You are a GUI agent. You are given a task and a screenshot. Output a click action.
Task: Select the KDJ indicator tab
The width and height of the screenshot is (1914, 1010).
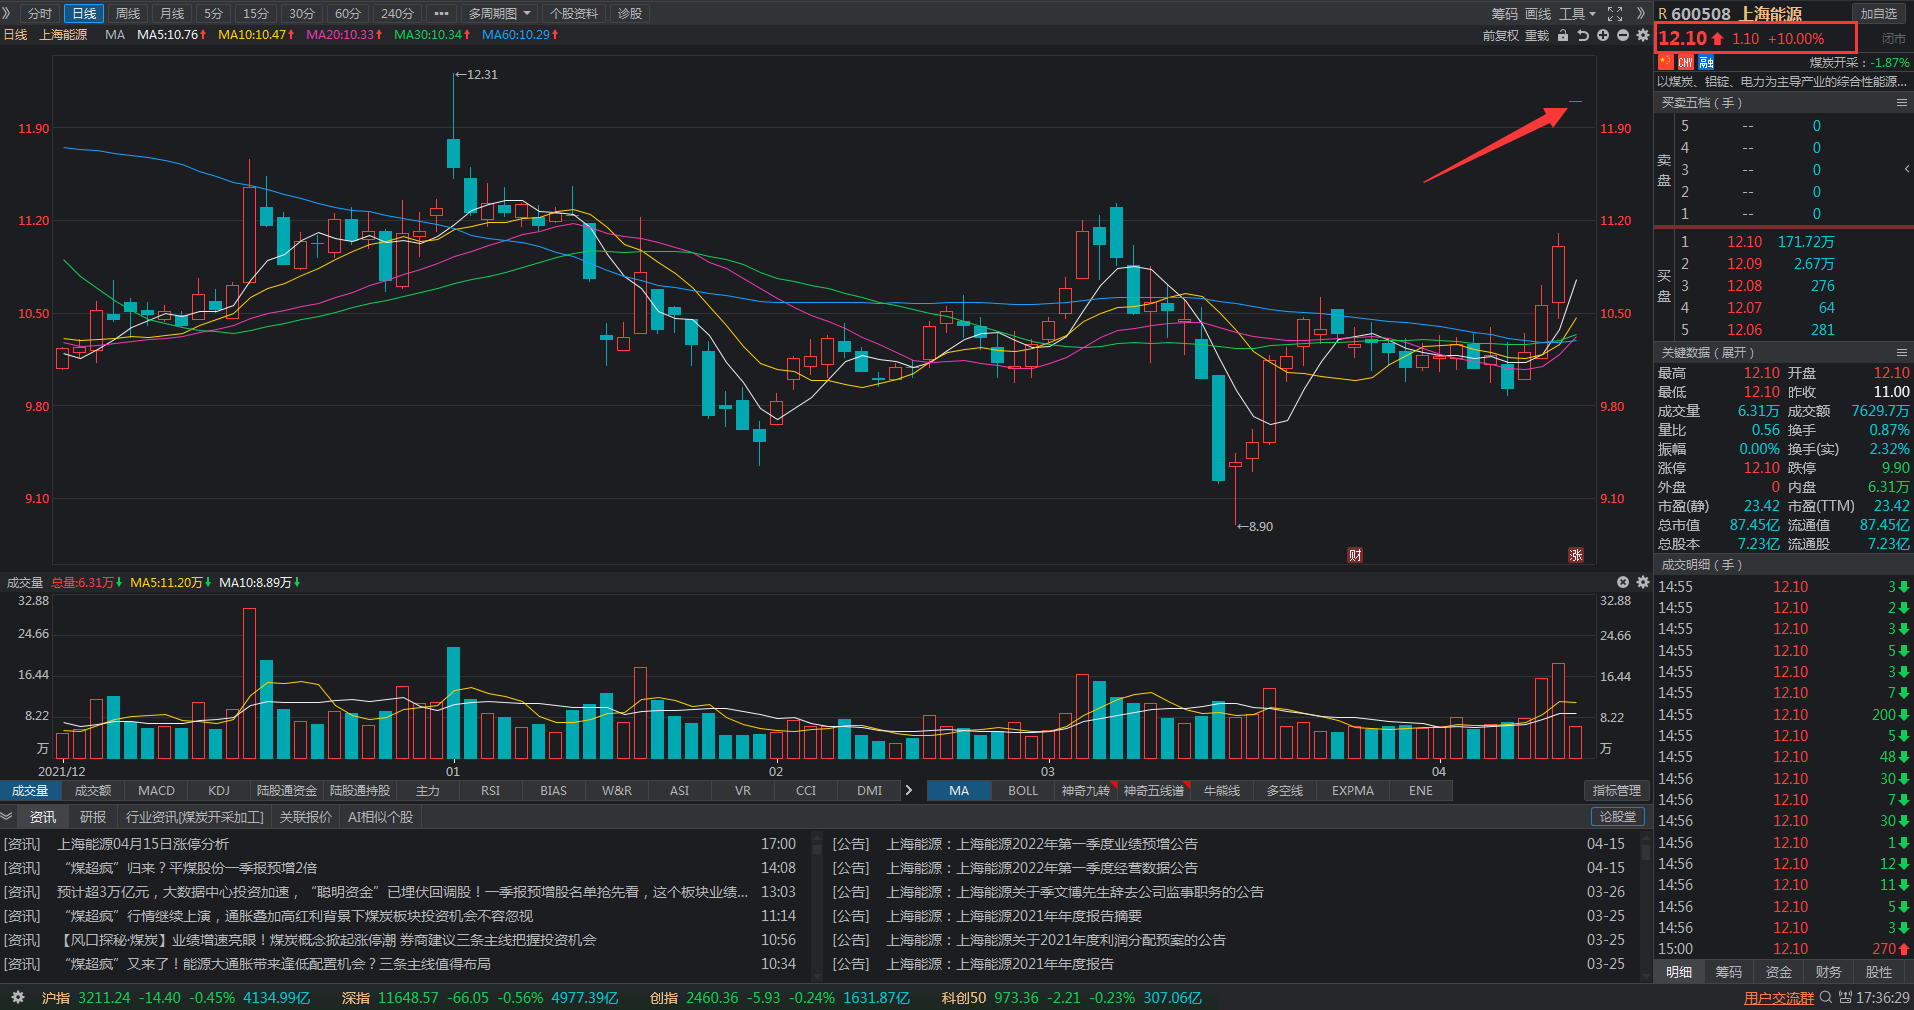coord(219,790)
